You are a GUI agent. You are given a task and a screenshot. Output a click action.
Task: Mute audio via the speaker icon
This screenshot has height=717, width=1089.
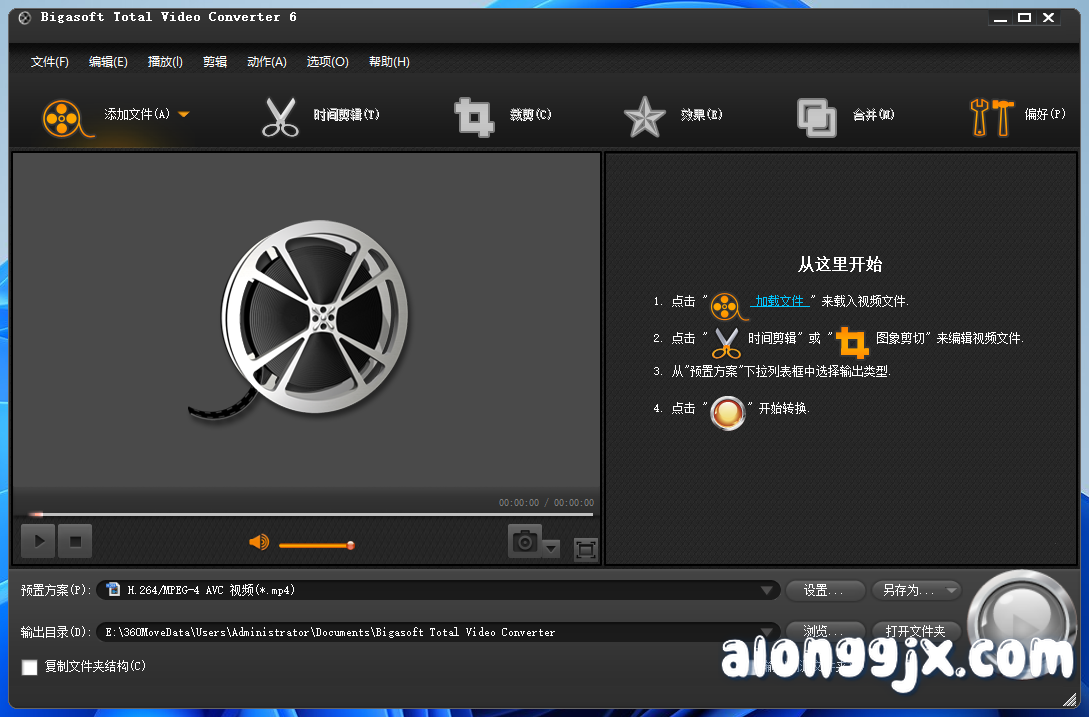pyautogui.click(x=258, y=542)
